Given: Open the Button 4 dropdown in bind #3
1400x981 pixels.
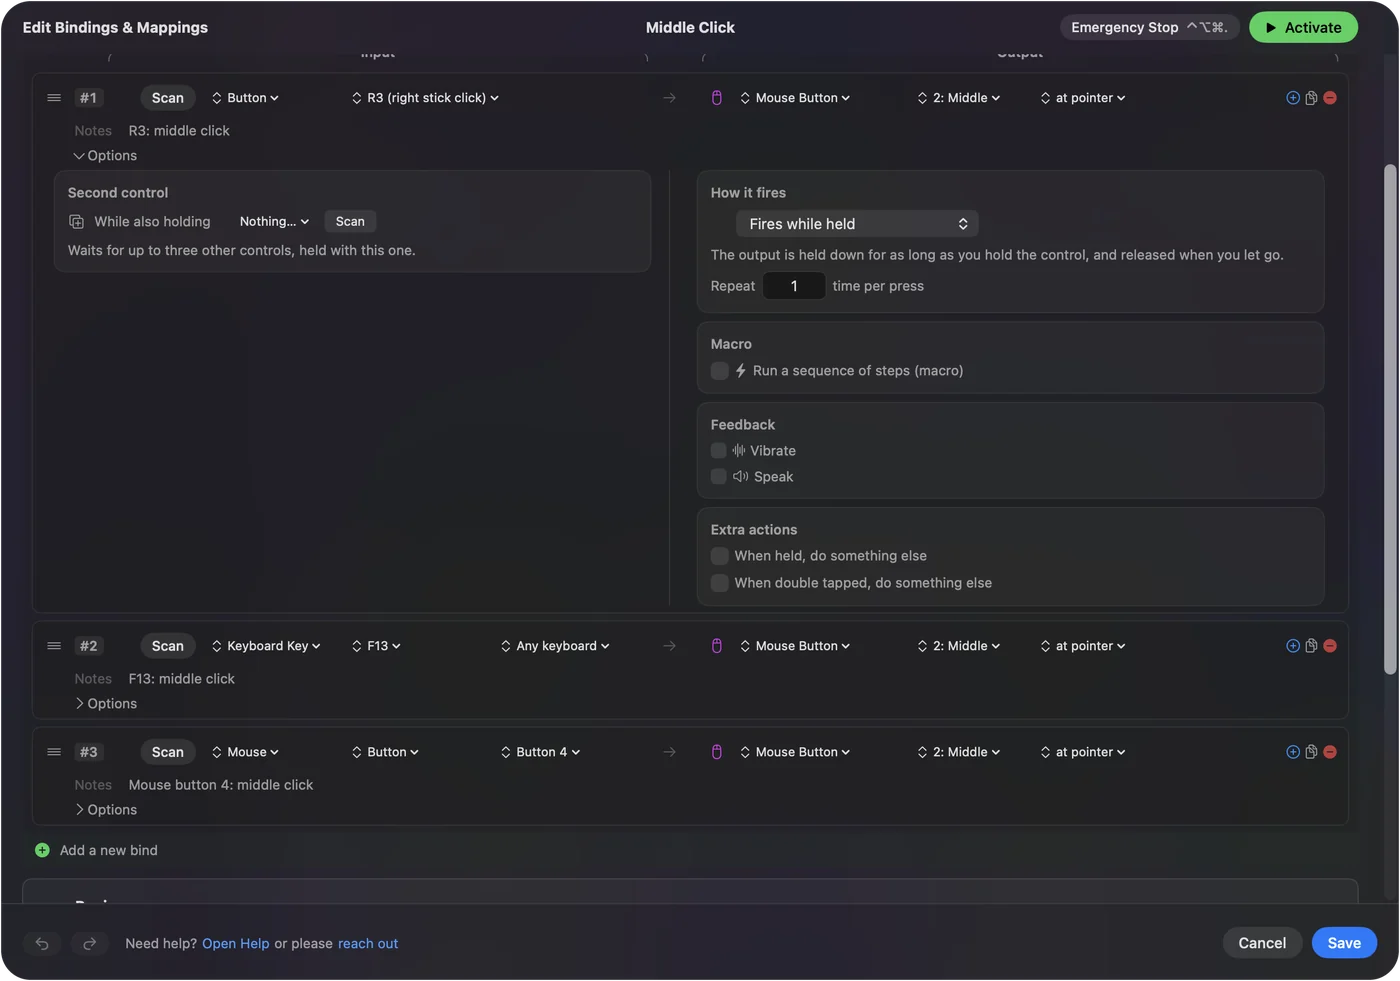Looking at the screenshot, I should (540, 752).
